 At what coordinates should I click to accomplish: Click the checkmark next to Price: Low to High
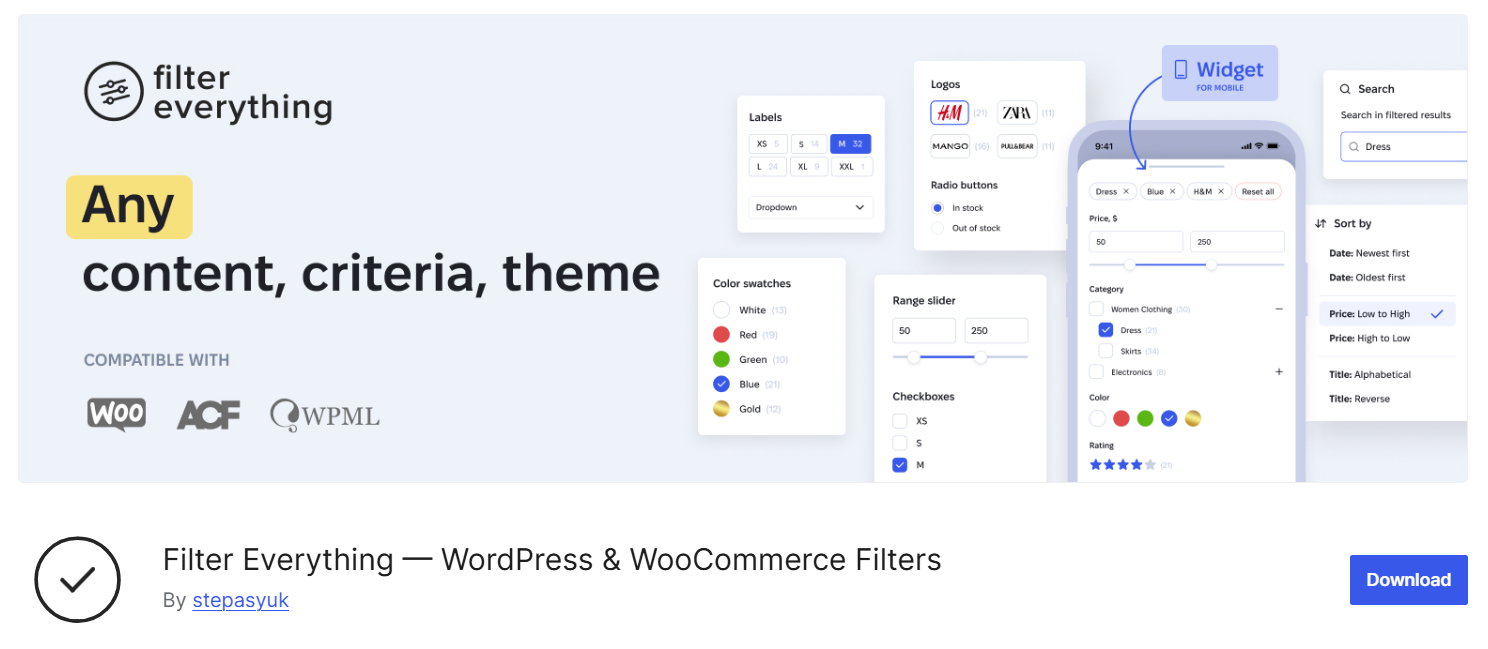click(1437, 314)
